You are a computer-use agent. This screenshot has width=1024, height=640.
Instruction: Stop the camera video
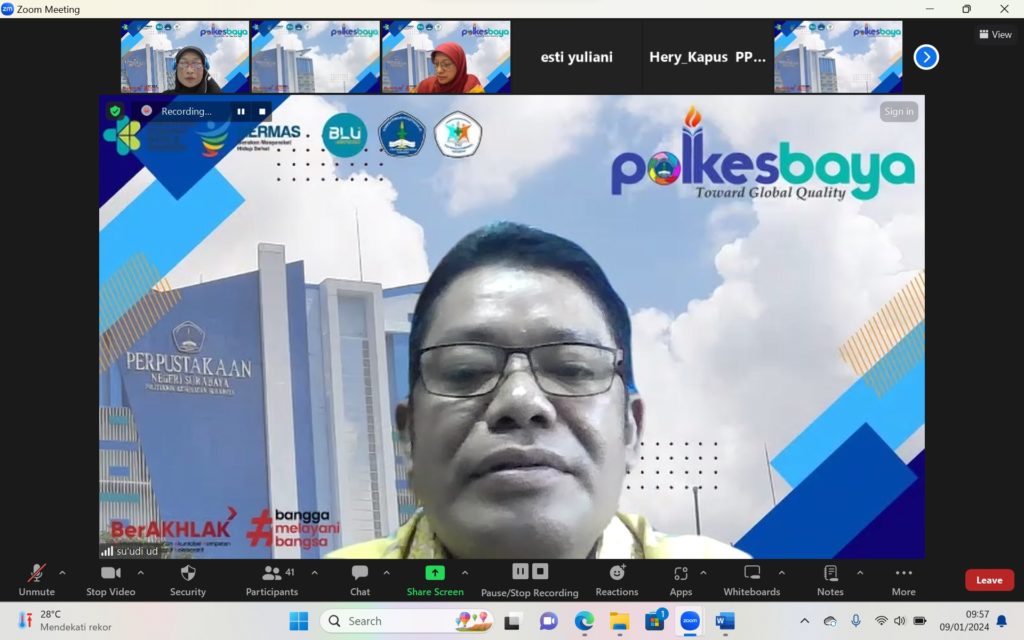coord(110,580)
